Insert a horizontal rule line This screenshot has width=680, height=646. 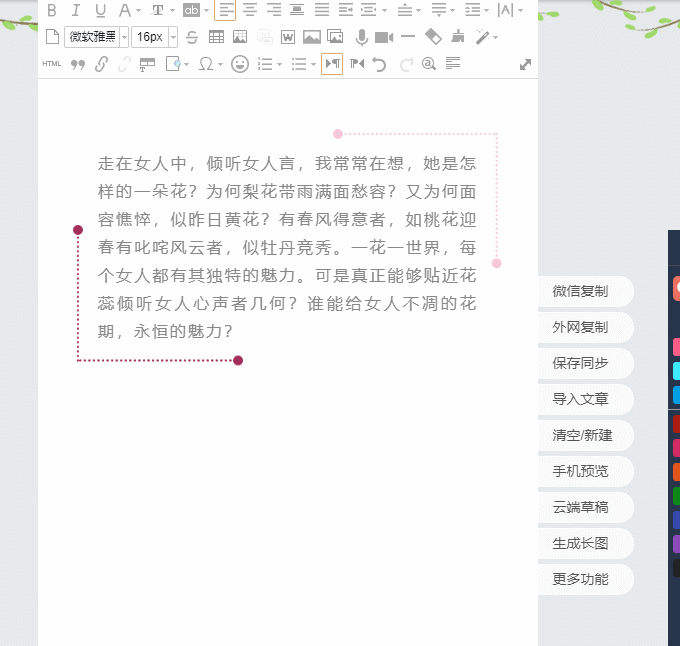408,36
